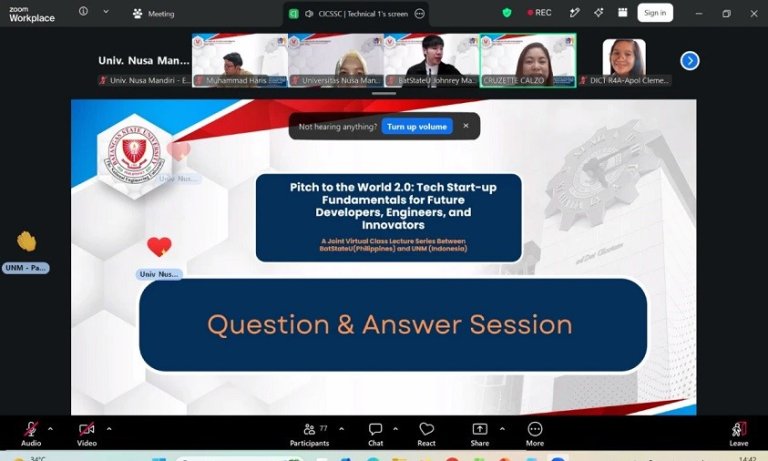Click the Share screen icon
768x461 pixels.
480,430
